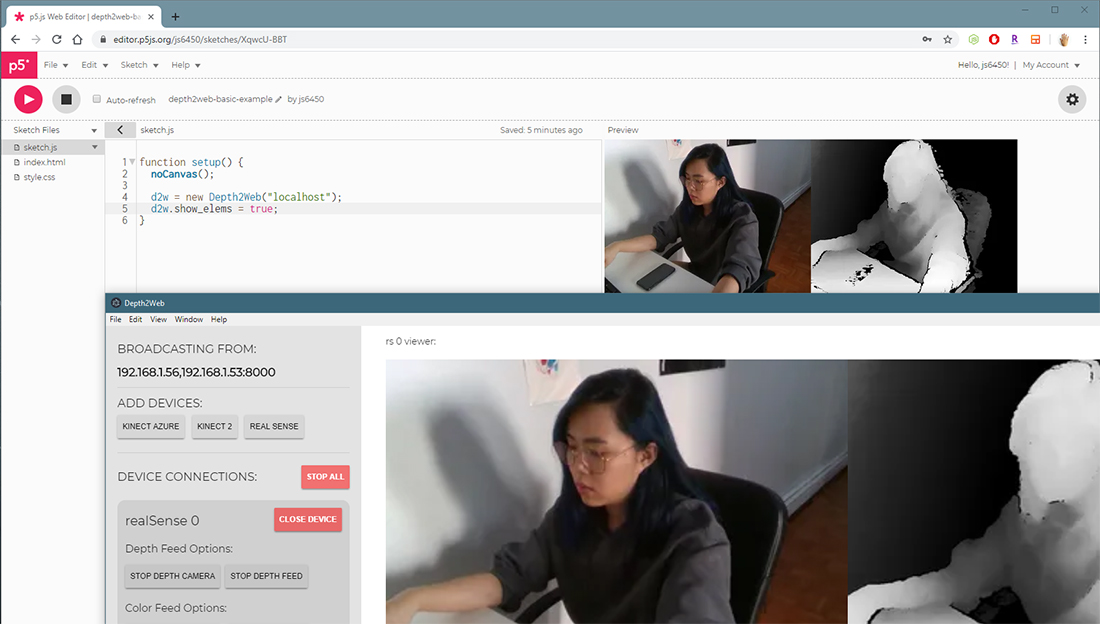Click the preview color camera feed
The image size is (1100, 624).
707,215
